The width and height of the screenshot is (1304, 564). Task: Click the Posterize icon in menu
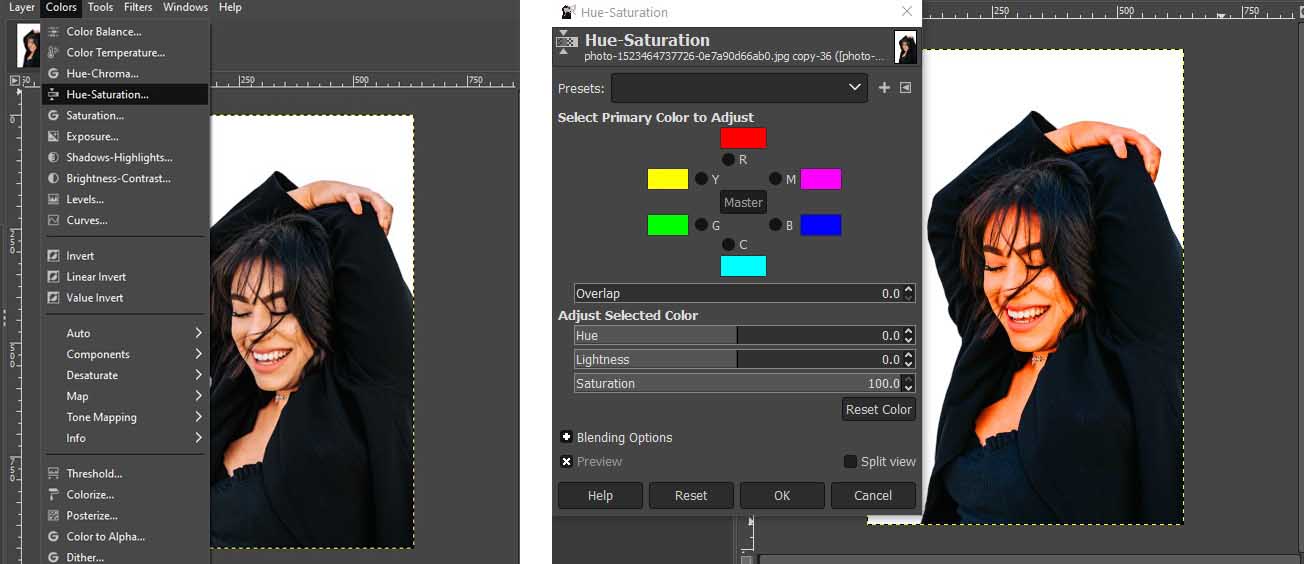click(x=54, y=516)
